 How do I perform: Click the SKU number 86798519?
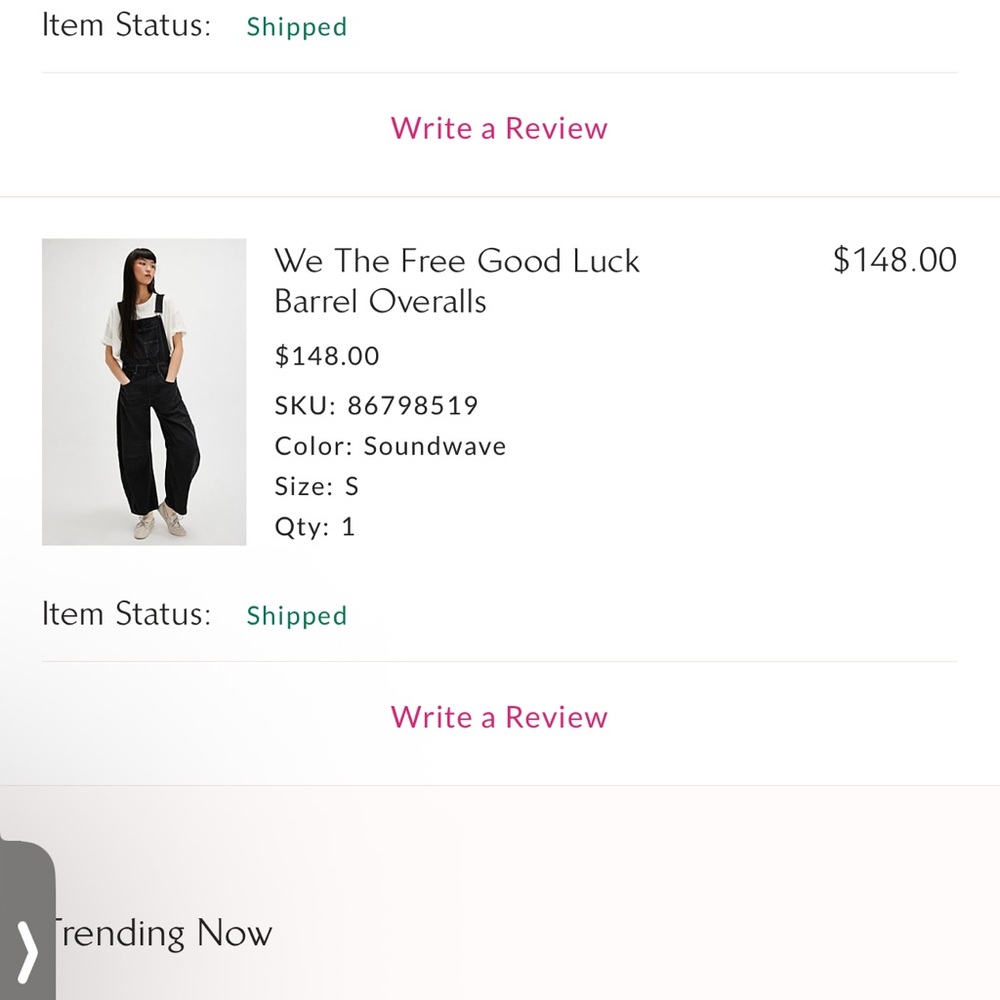pyautogui.click(x=412, y=405)
